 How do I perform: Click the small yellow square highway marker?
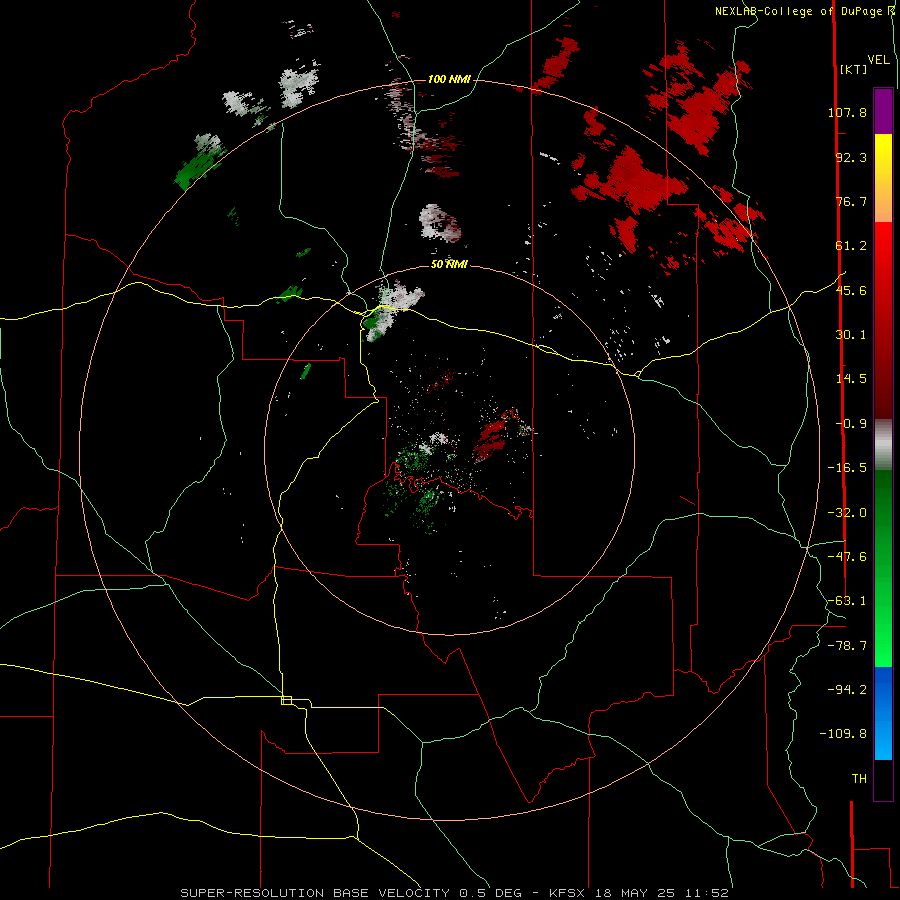[x=286, y=700]
